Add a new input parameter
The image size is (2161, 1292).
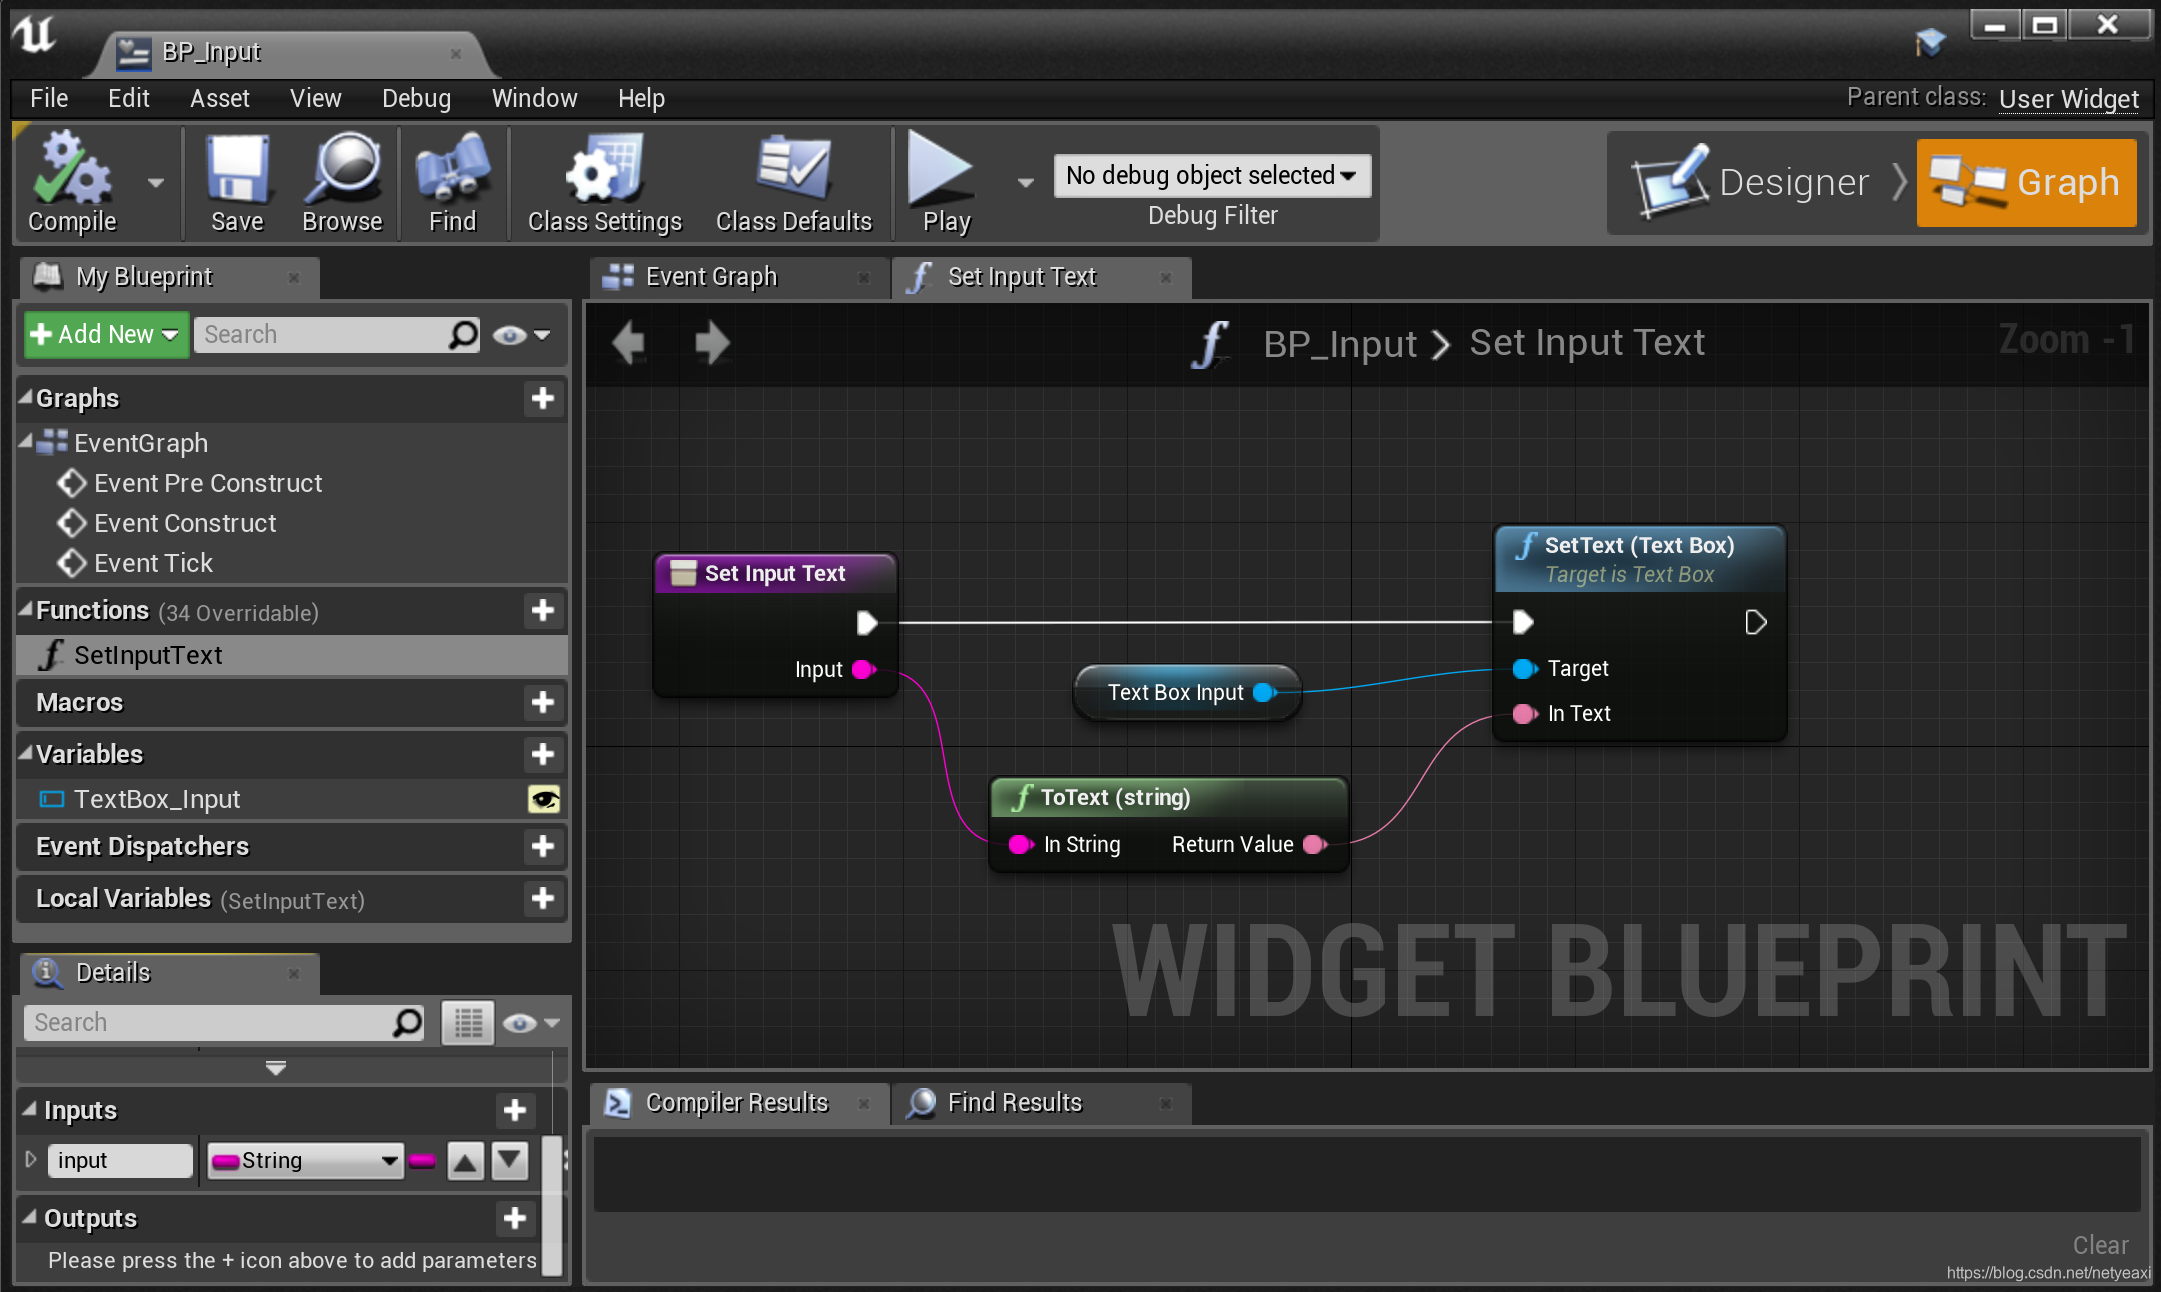pyautogui.click(x=515, y=1110)
